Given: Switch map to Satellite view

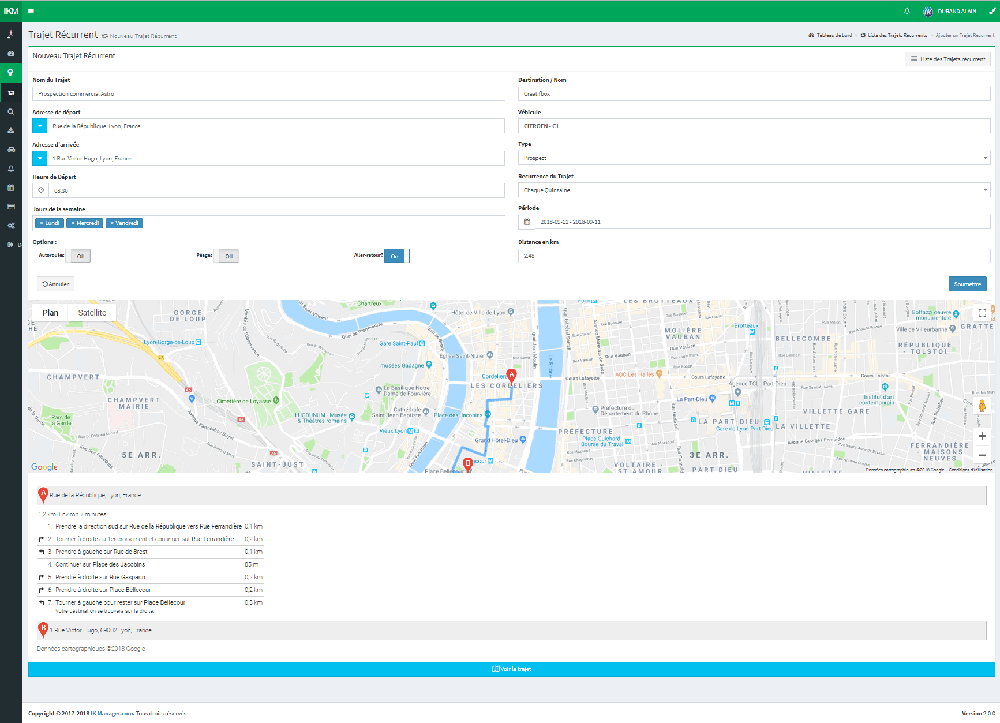Looking at the screenshot, I should coord(92,312).
